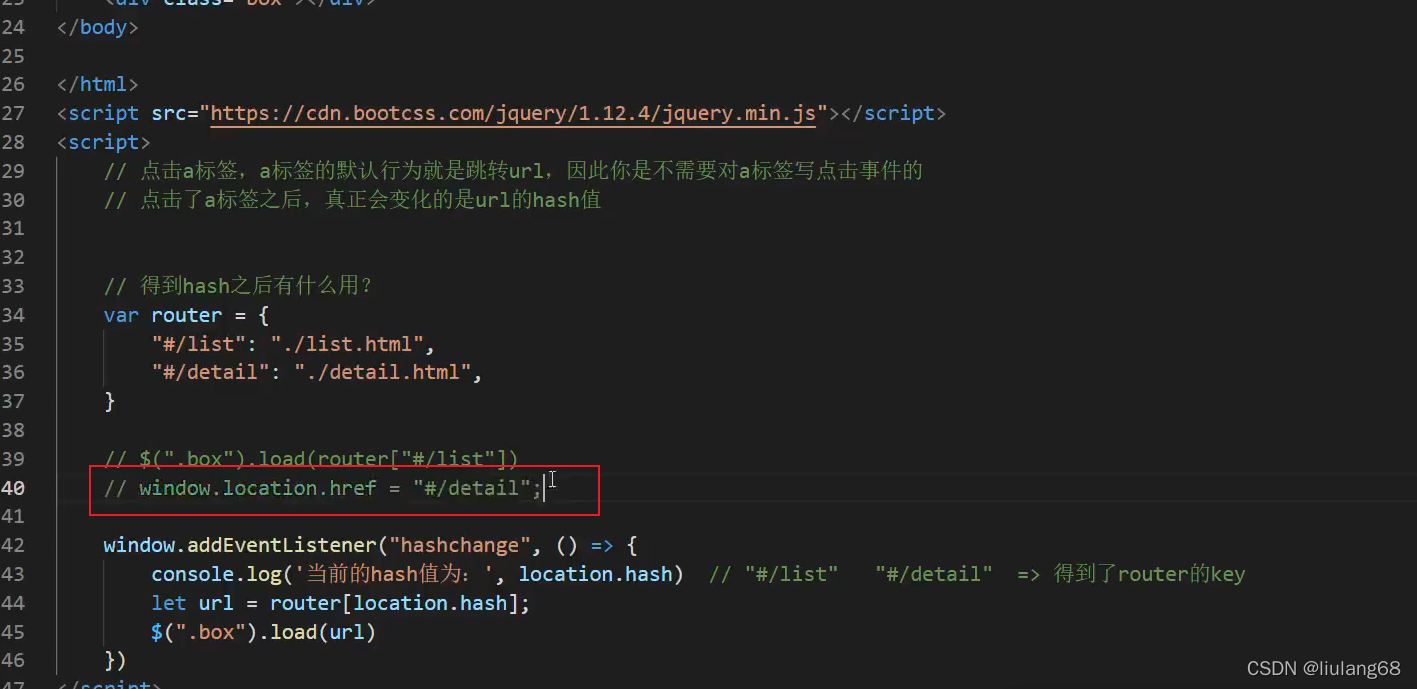This screenshot has height=689, width=1417.
Task: Click the closing </html> tag
Action: coord(98,84)
